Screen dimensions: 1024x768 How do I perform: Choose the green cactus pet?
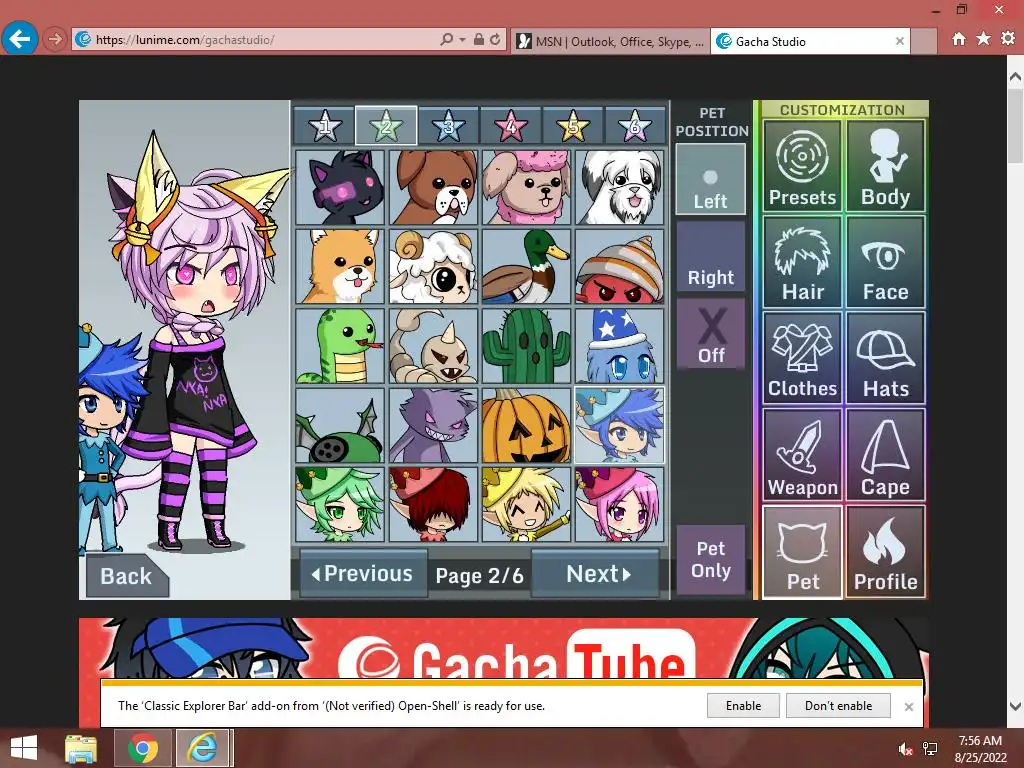526,346
